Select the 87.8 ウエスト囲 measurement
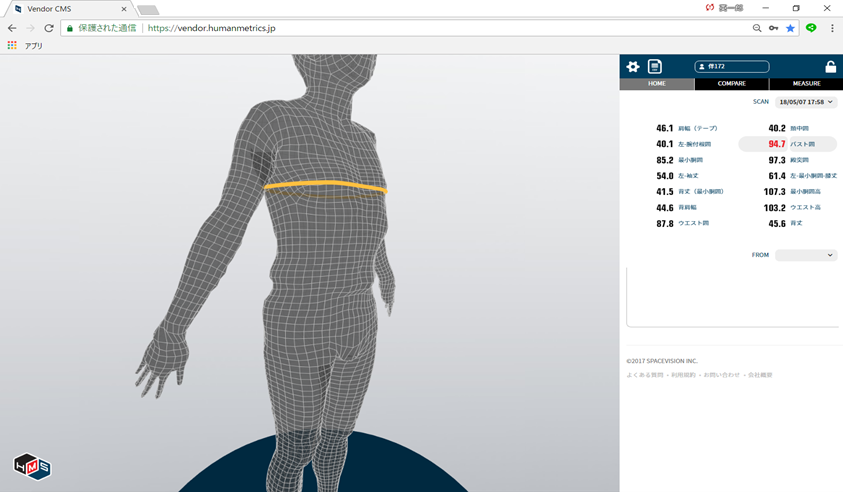The image size is (843, 492). click(x=682, y=223)
